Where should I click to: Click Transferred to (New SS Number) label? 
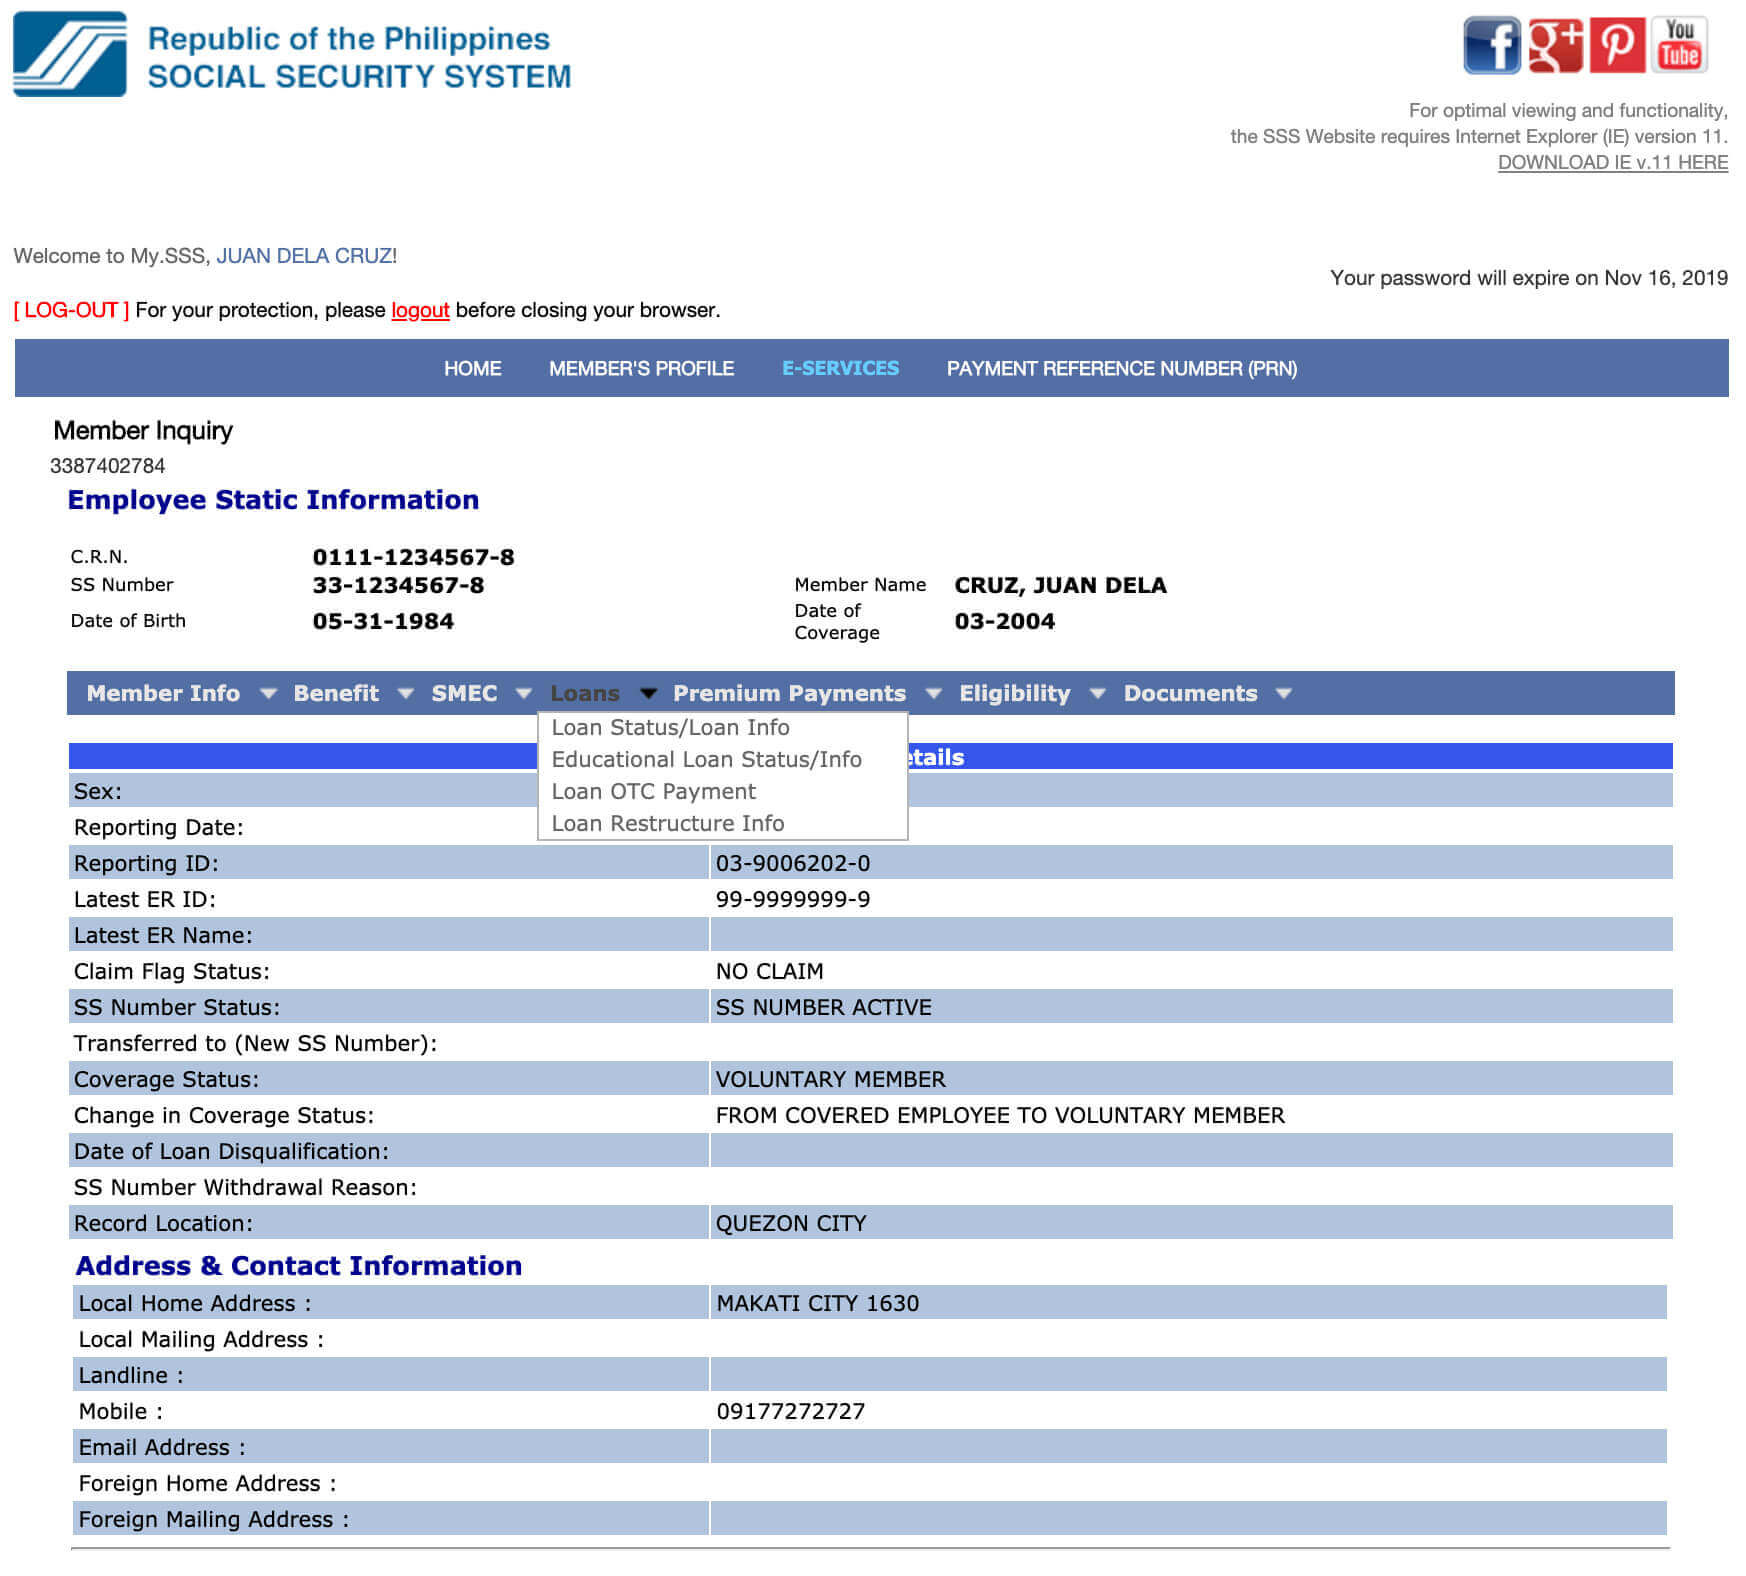pos(255,1042)
